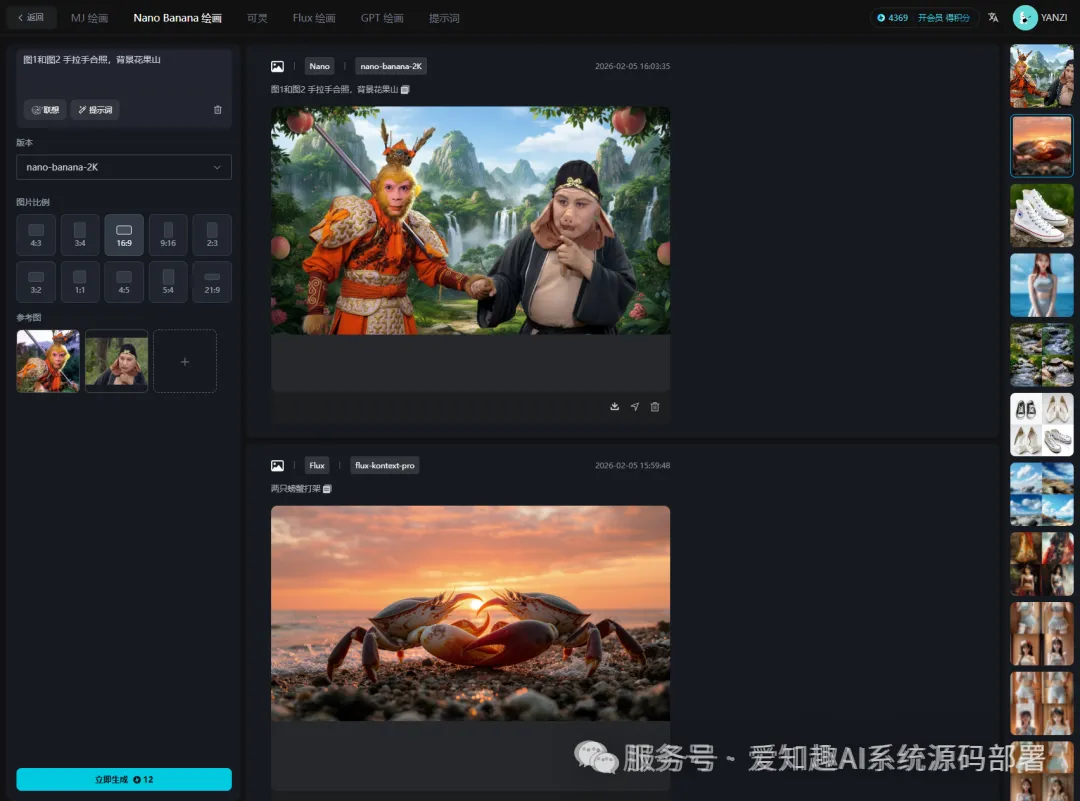
Task: Select the 2:3 aspect ratio
Action: 212,235
